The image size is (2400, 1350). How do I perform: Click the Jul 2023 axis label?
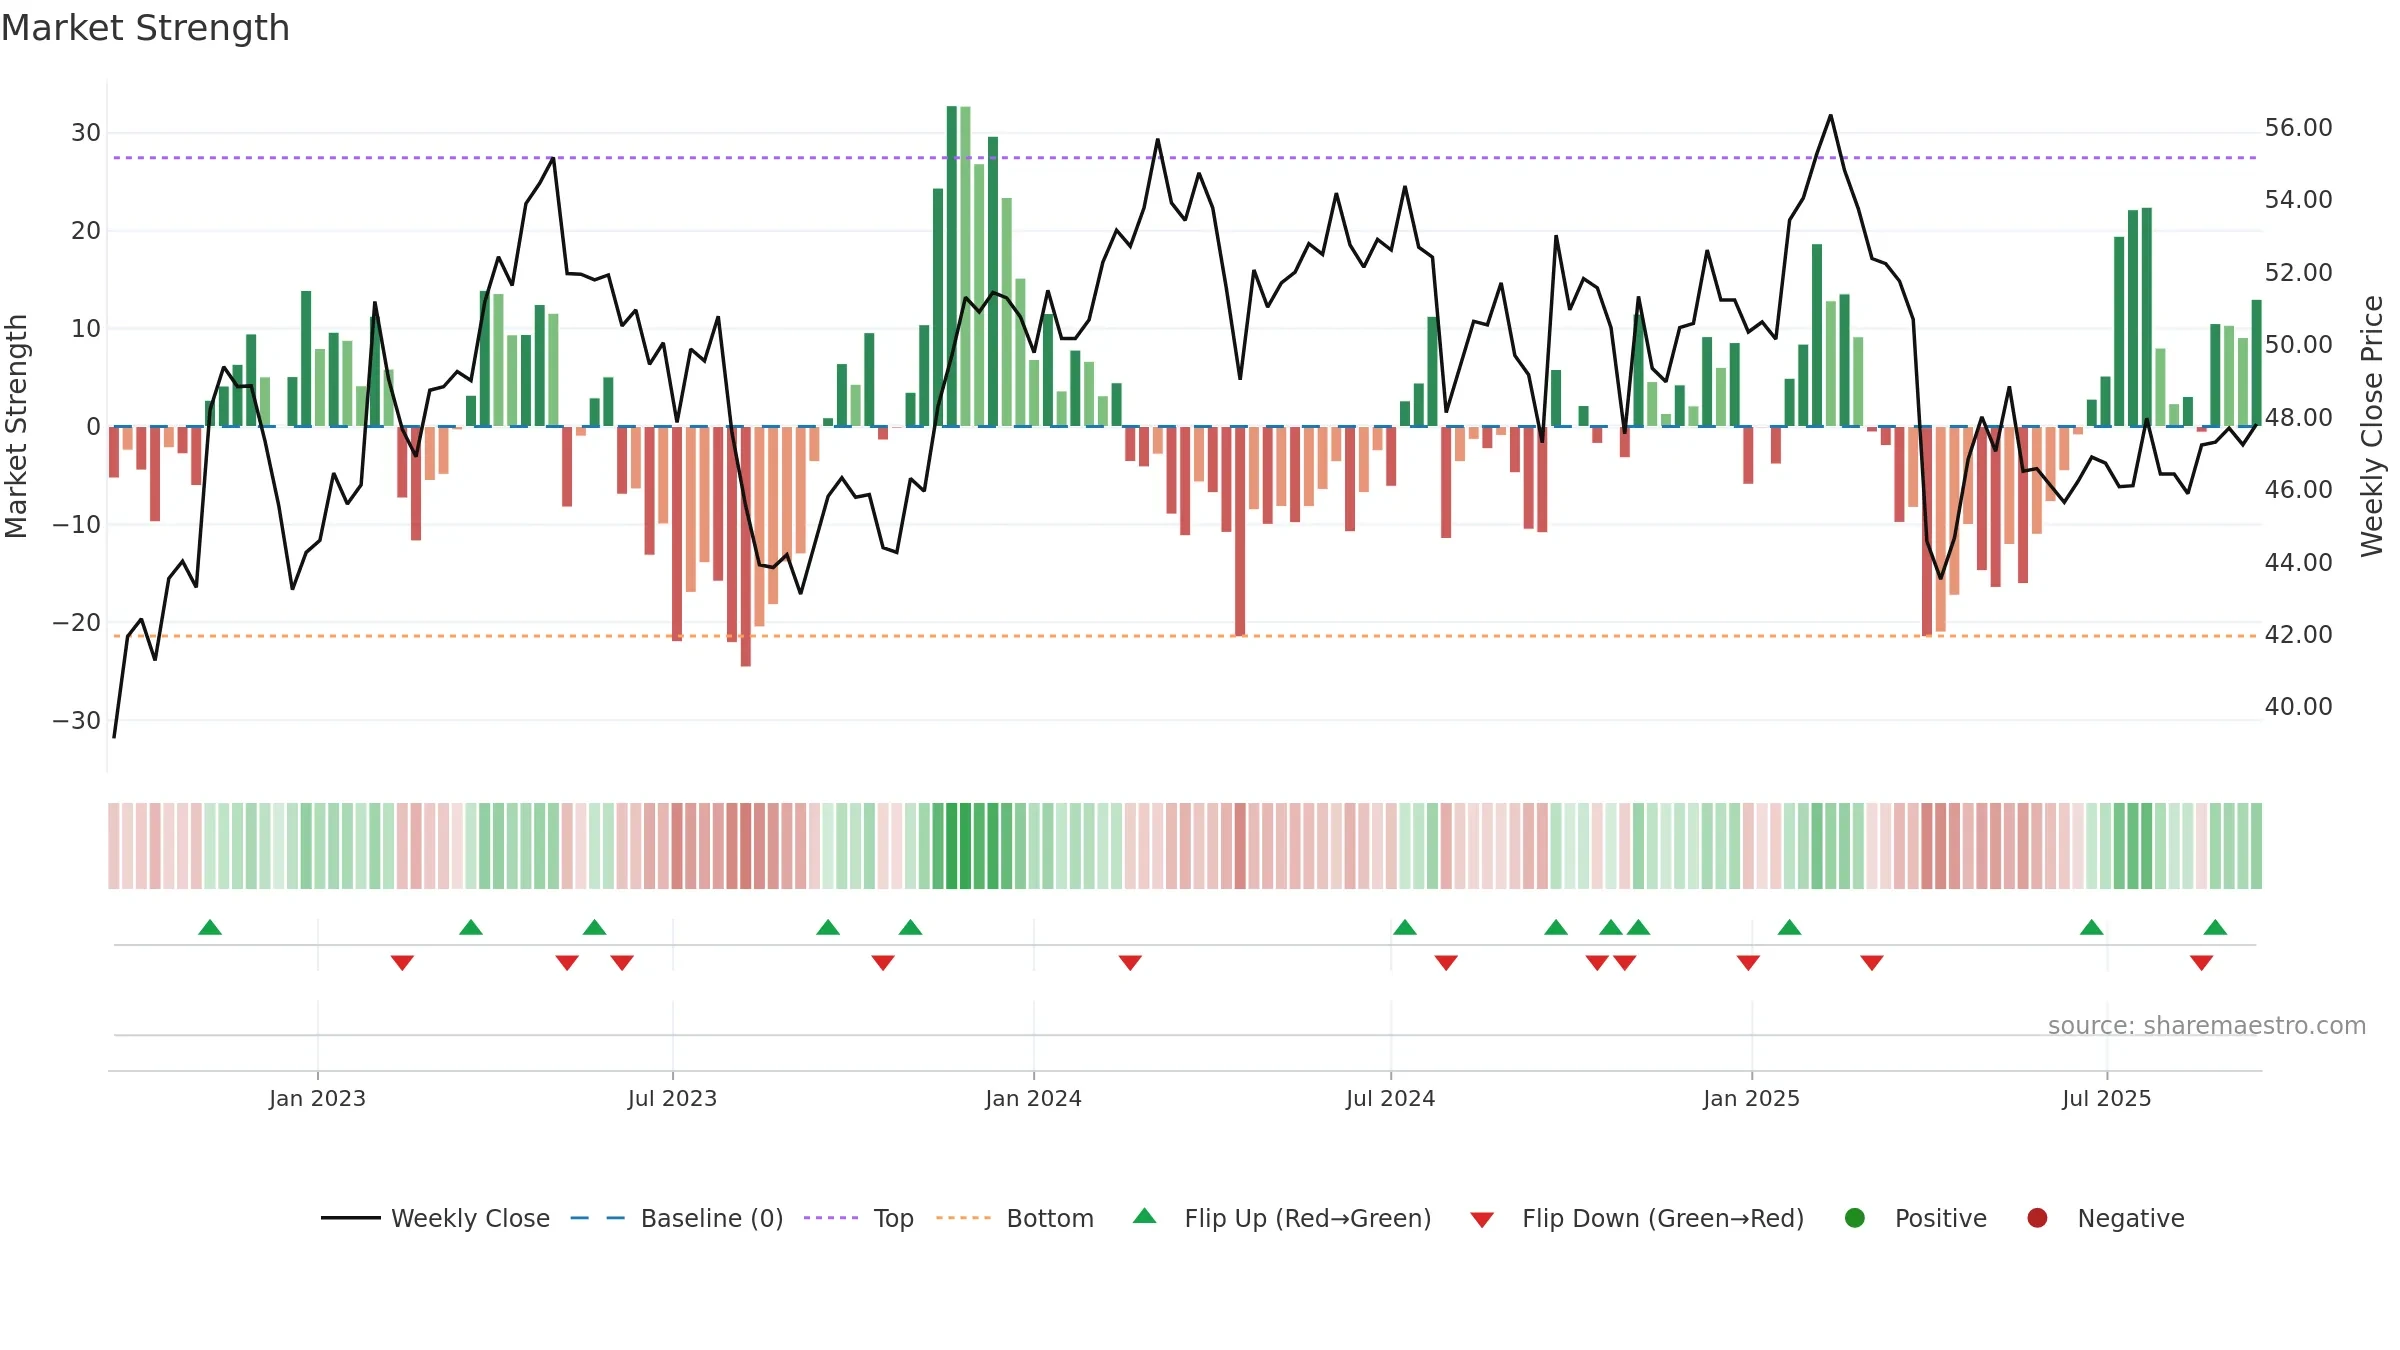(672, 1099)
